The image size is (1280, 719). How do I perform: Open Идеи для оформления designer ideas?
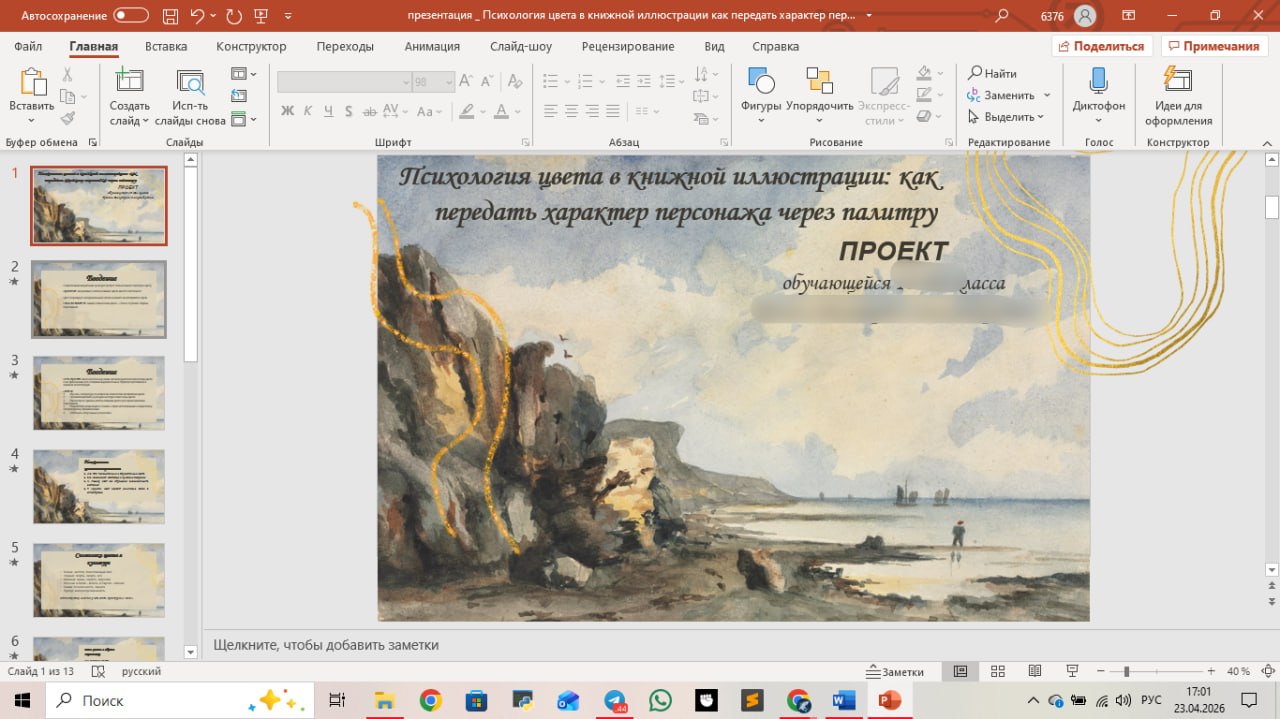[1178, 96]
